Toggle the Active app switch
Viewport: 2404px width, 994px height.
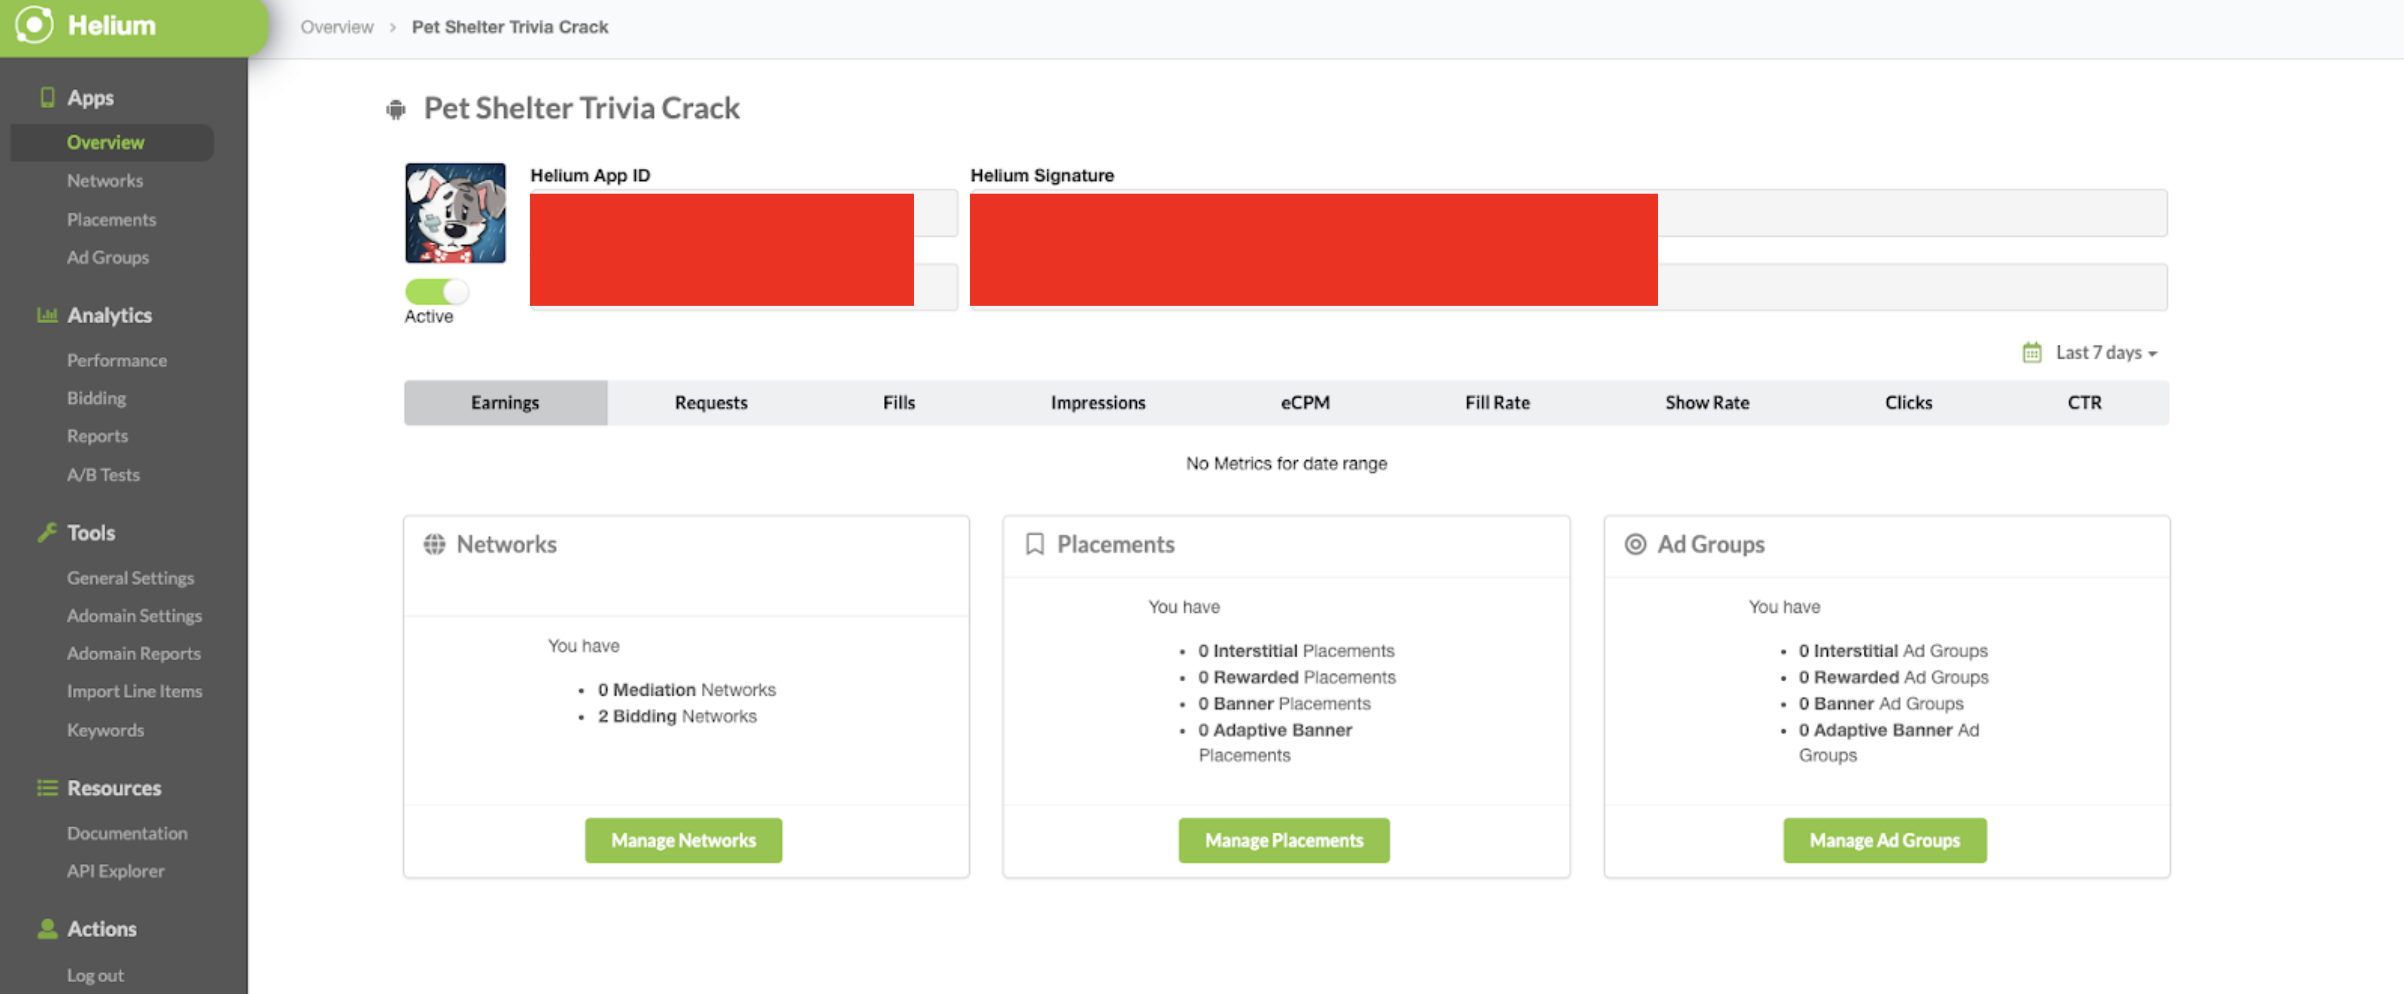[x=436, y=291]
